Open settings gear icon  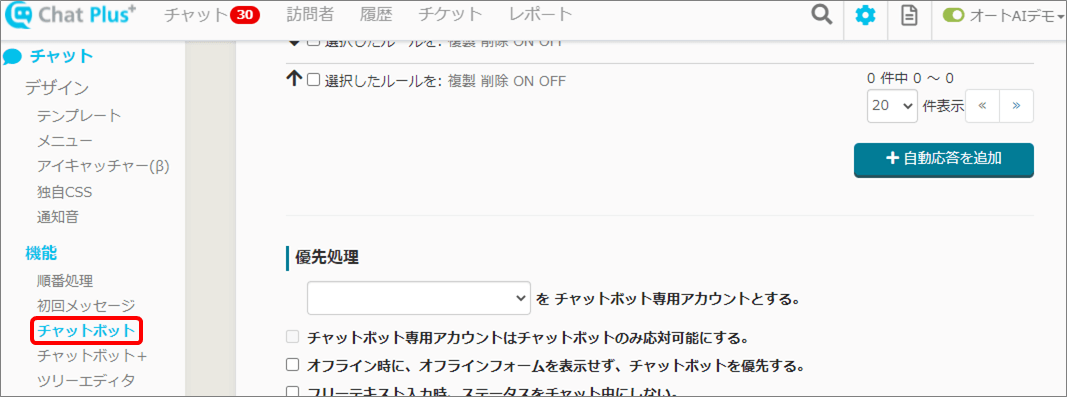(865, 15)
